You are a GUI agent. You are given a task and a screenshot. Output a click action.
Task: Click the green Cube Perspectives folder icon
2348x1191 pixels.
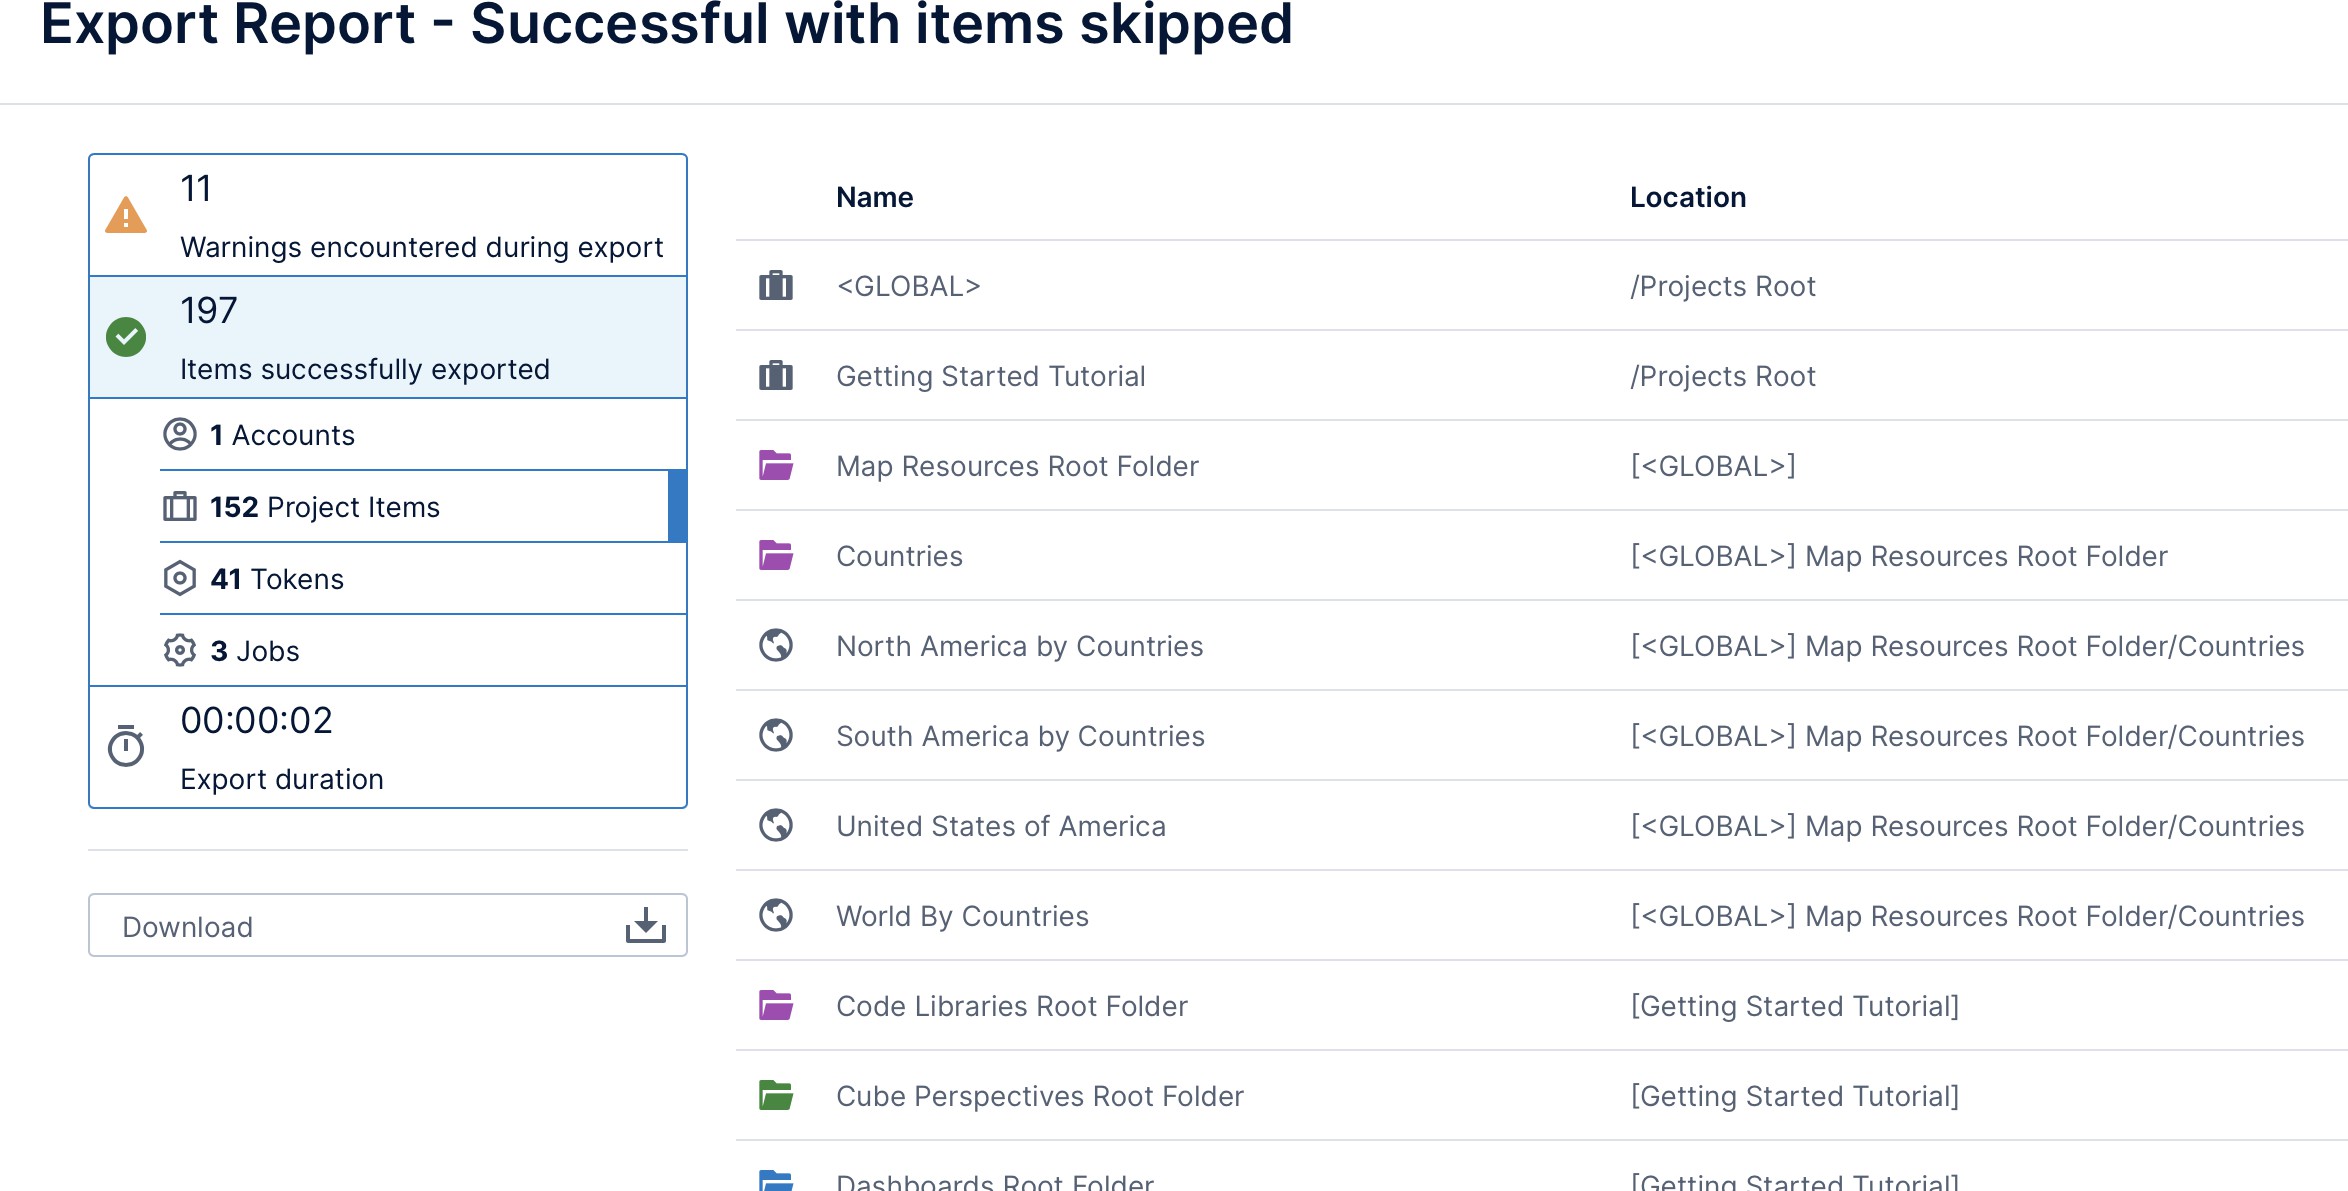pyautogui.click(x=776, y=1095)
